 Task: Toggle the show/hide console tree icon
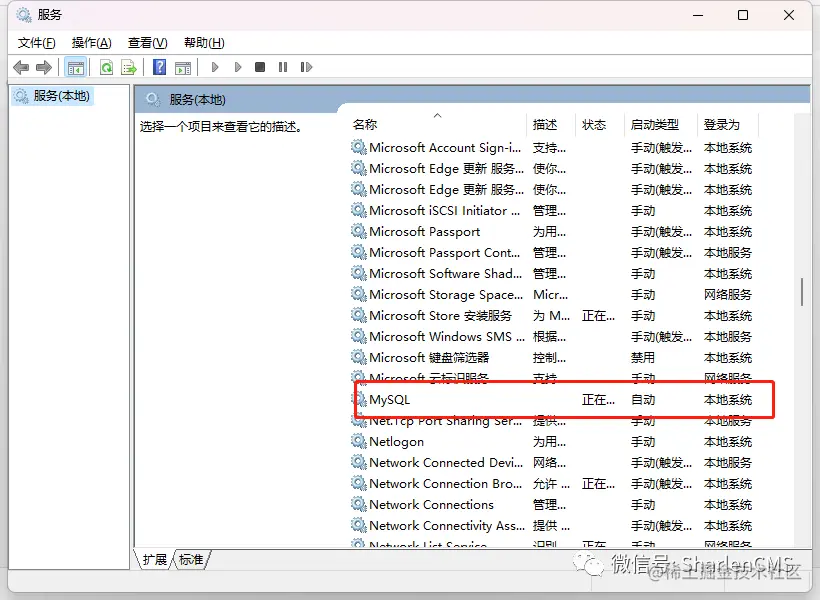point(75,67)
